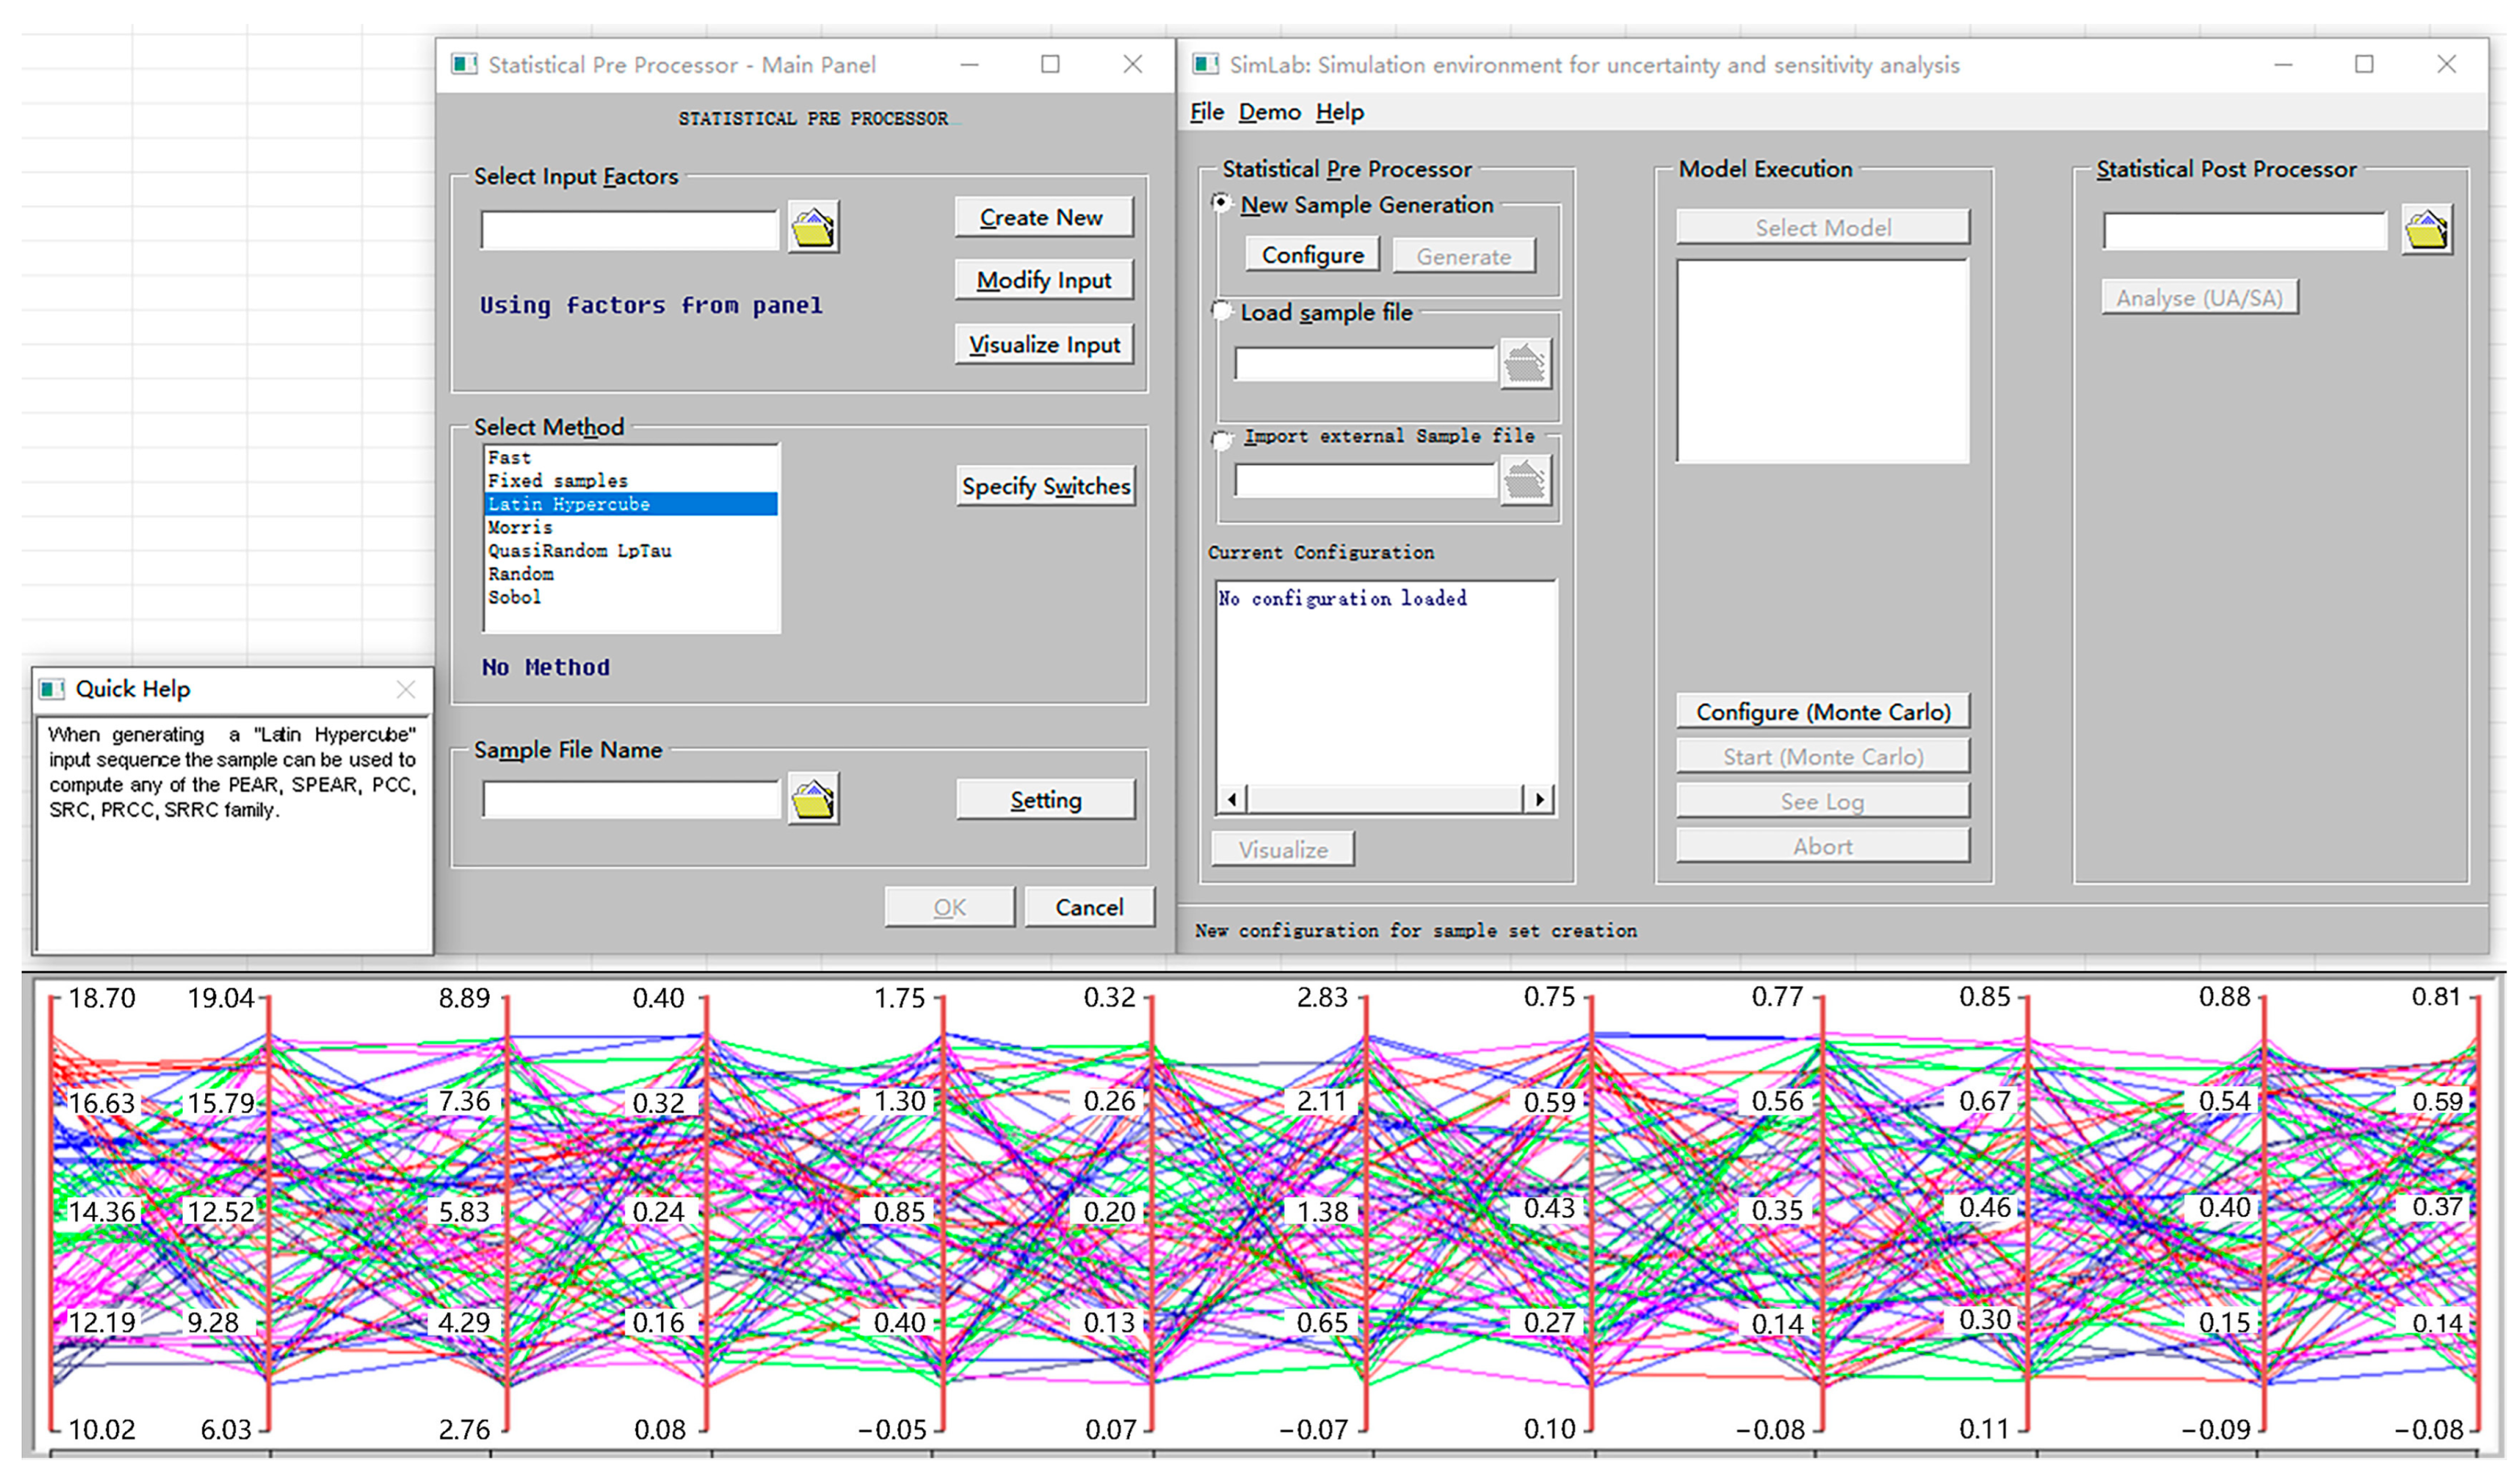Image resolution: width=2520 pixels, height=1477 pixels.
Task: Click Configure (Monte Carlo) button
Action: coord(1822,712)
